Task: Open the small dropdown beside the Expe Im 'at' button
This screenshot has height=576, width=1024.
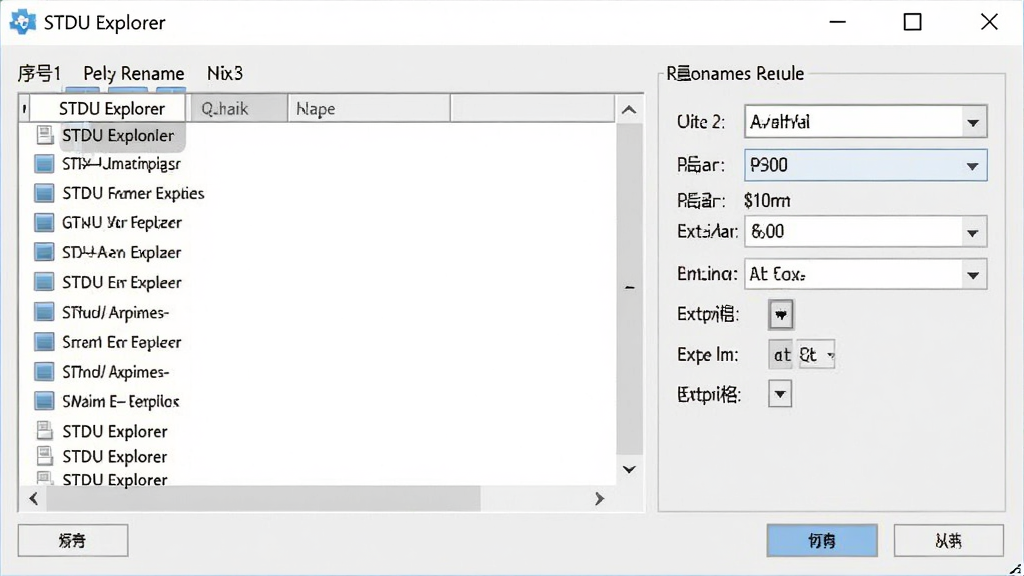Action: pyautogui.click(x=816, y=355)
